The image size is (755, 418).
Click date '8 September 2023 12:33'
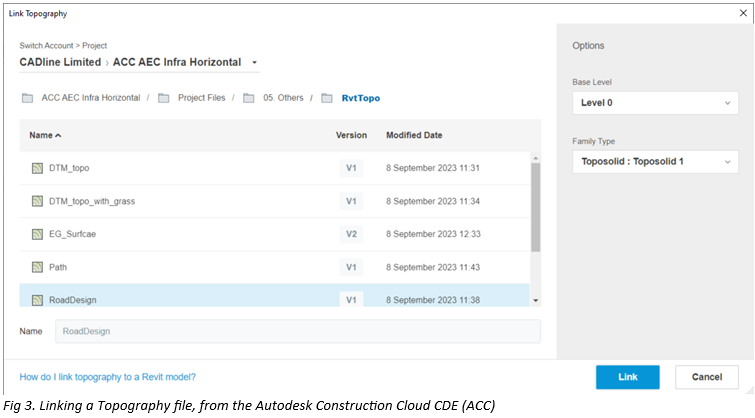(x=433, y=234)
